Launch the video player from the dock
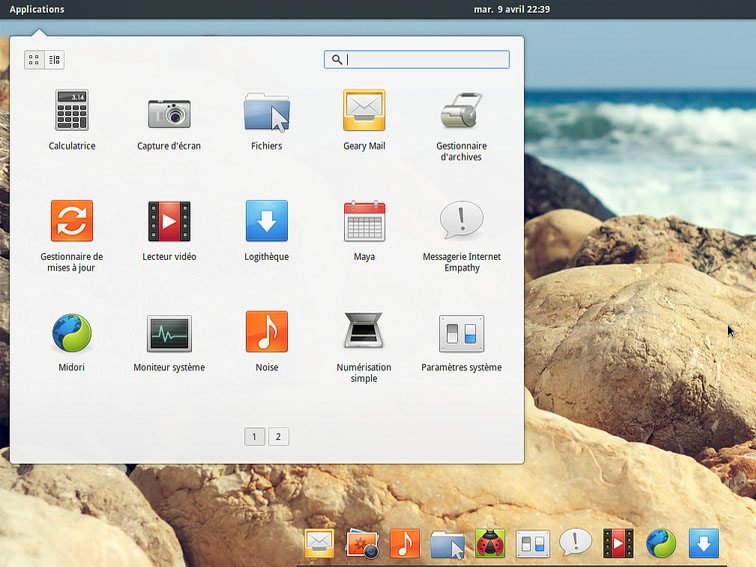The height and width of the screenshot is (567, 756). [x=618, y=543]
